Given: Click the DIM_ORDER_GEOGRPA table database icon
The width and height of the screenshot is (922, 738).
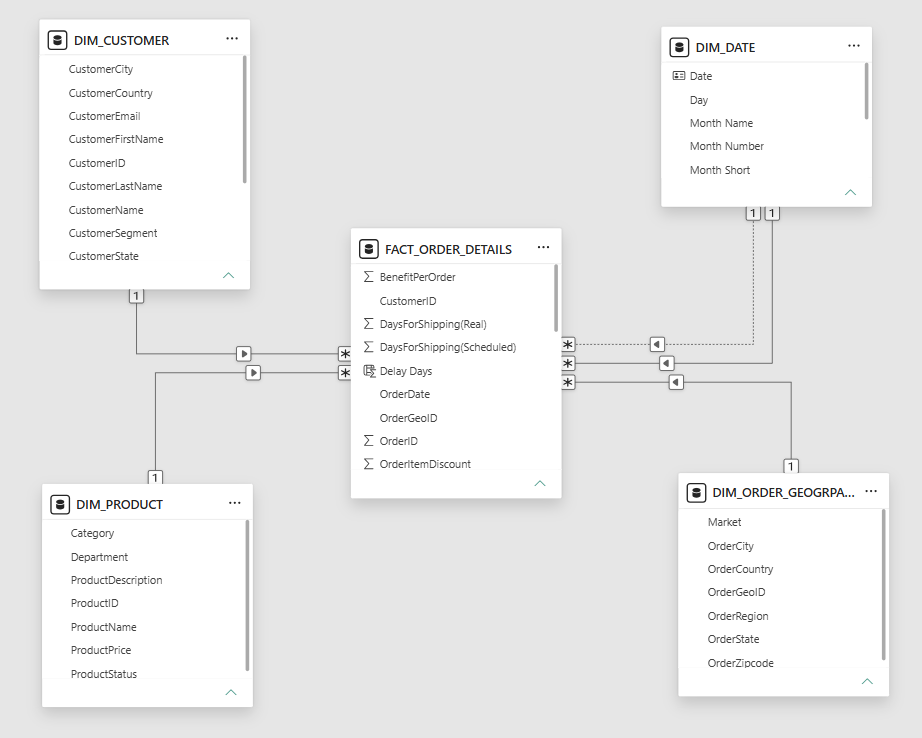Looking at the screenshot, I should (696, 492).
